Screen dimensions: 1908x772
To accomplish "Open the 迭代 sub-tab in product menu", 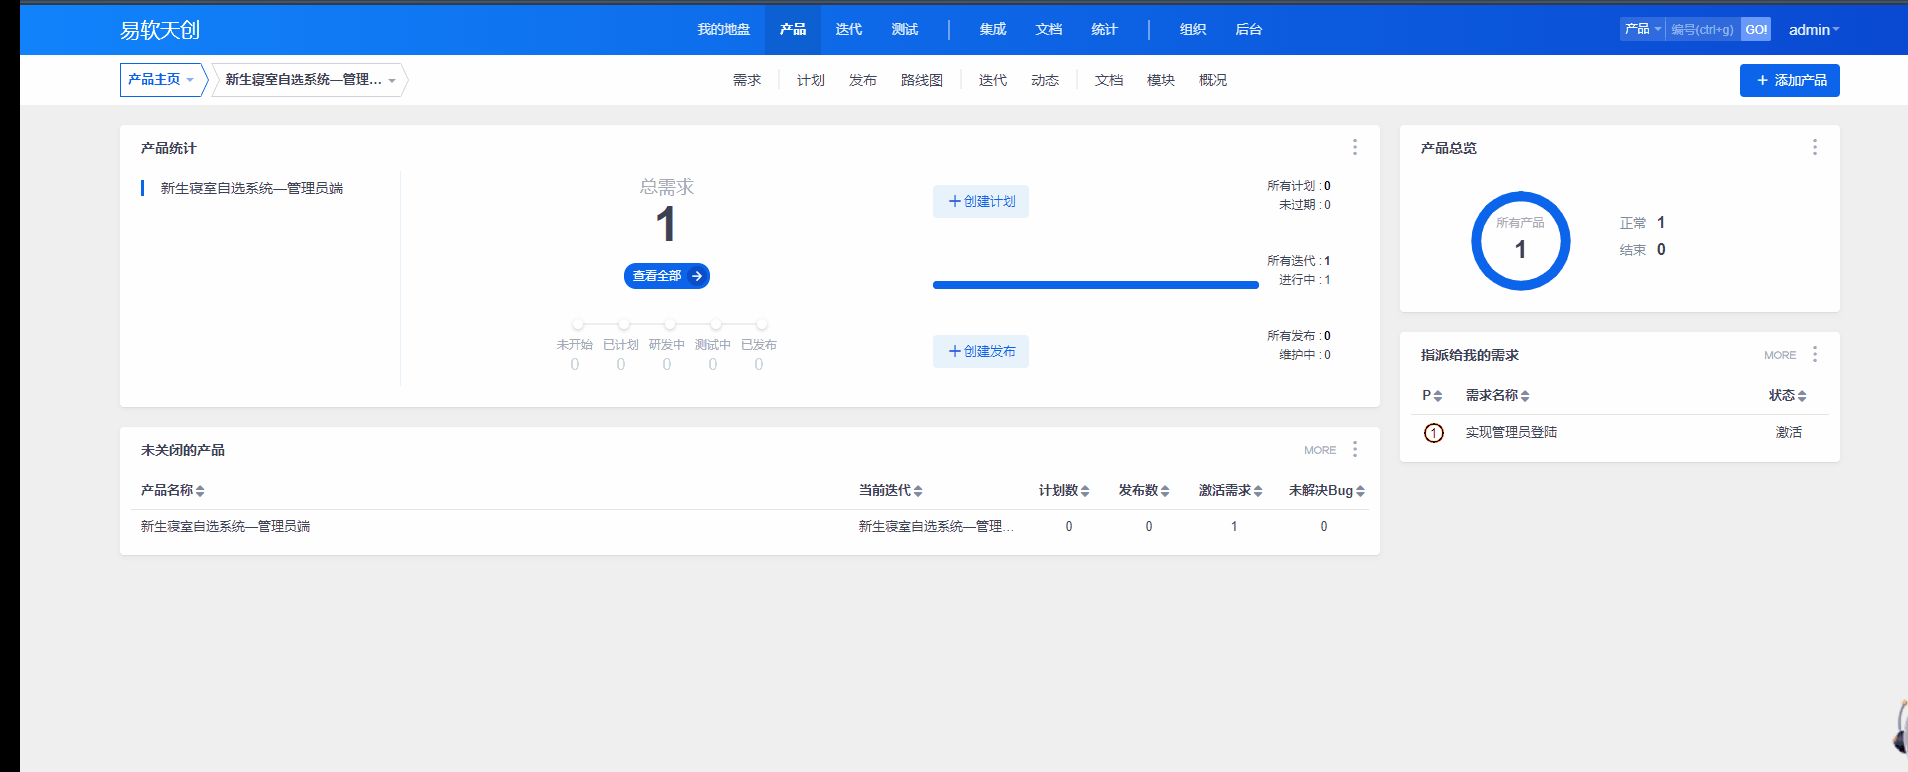I will point(993,80).
